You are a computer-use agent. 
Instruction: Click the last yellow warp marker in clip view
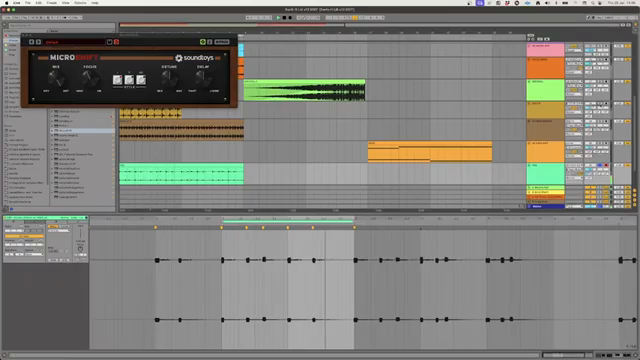click(354, 227)
